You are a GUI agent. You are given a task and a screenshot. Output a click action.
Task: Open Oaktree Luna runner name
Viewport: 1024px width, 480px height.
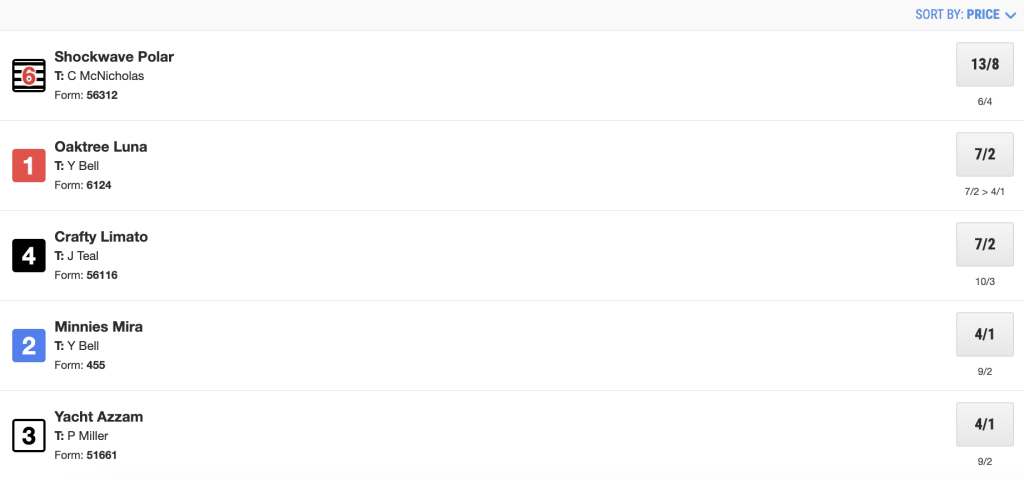101,147
